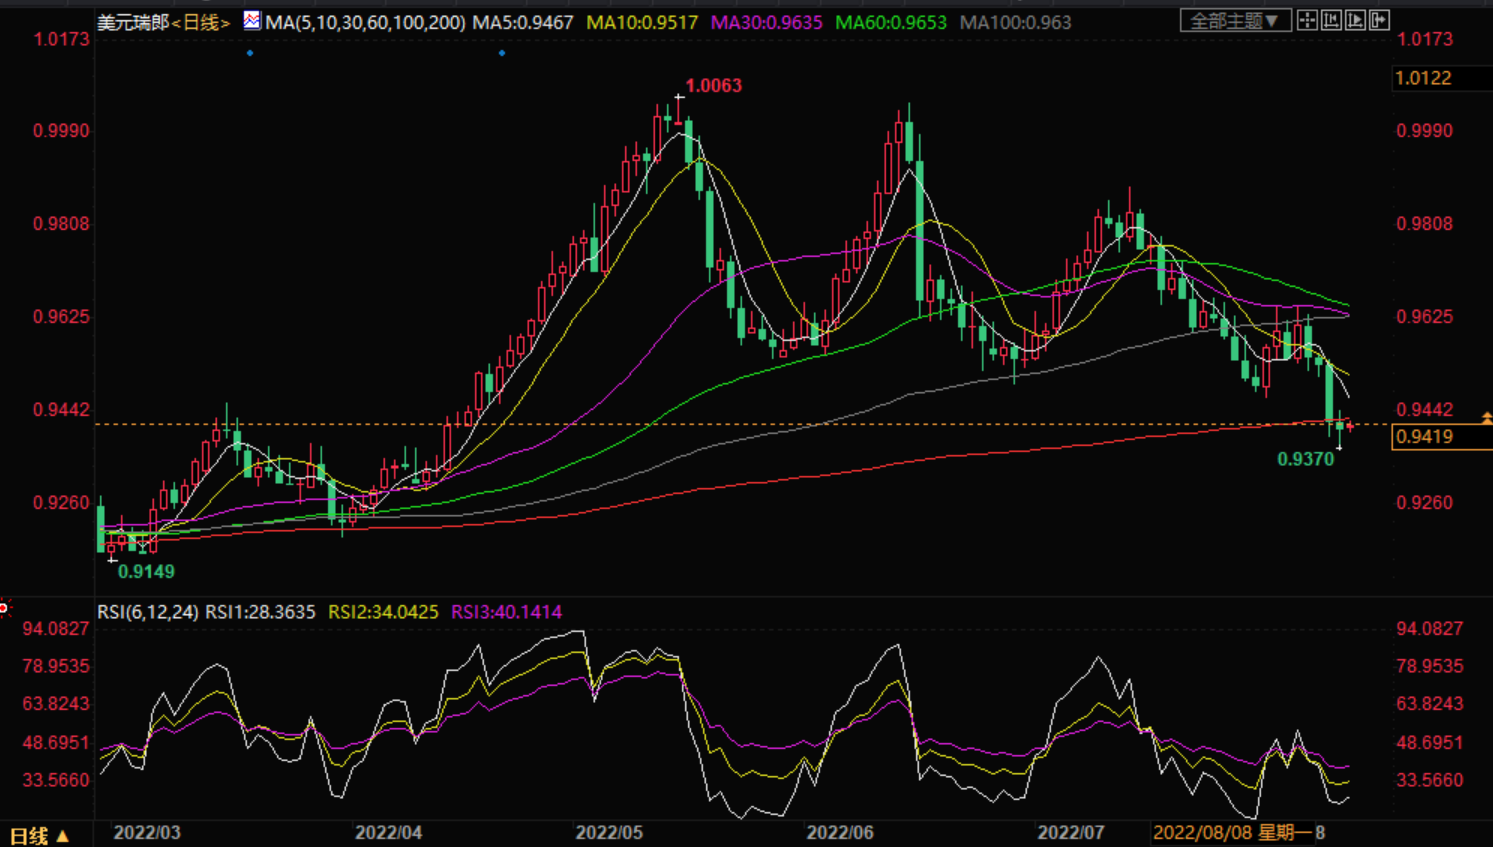The width and height of the screenshot is (1493, 847).
Task: Click the second blue dot event marker
Action: pyautogui.click(x=502, y=53)
